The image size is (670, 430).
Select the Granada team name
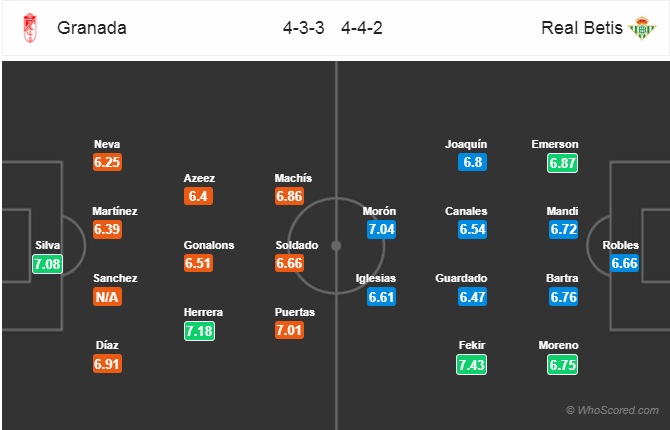click(x=92, y=28)
